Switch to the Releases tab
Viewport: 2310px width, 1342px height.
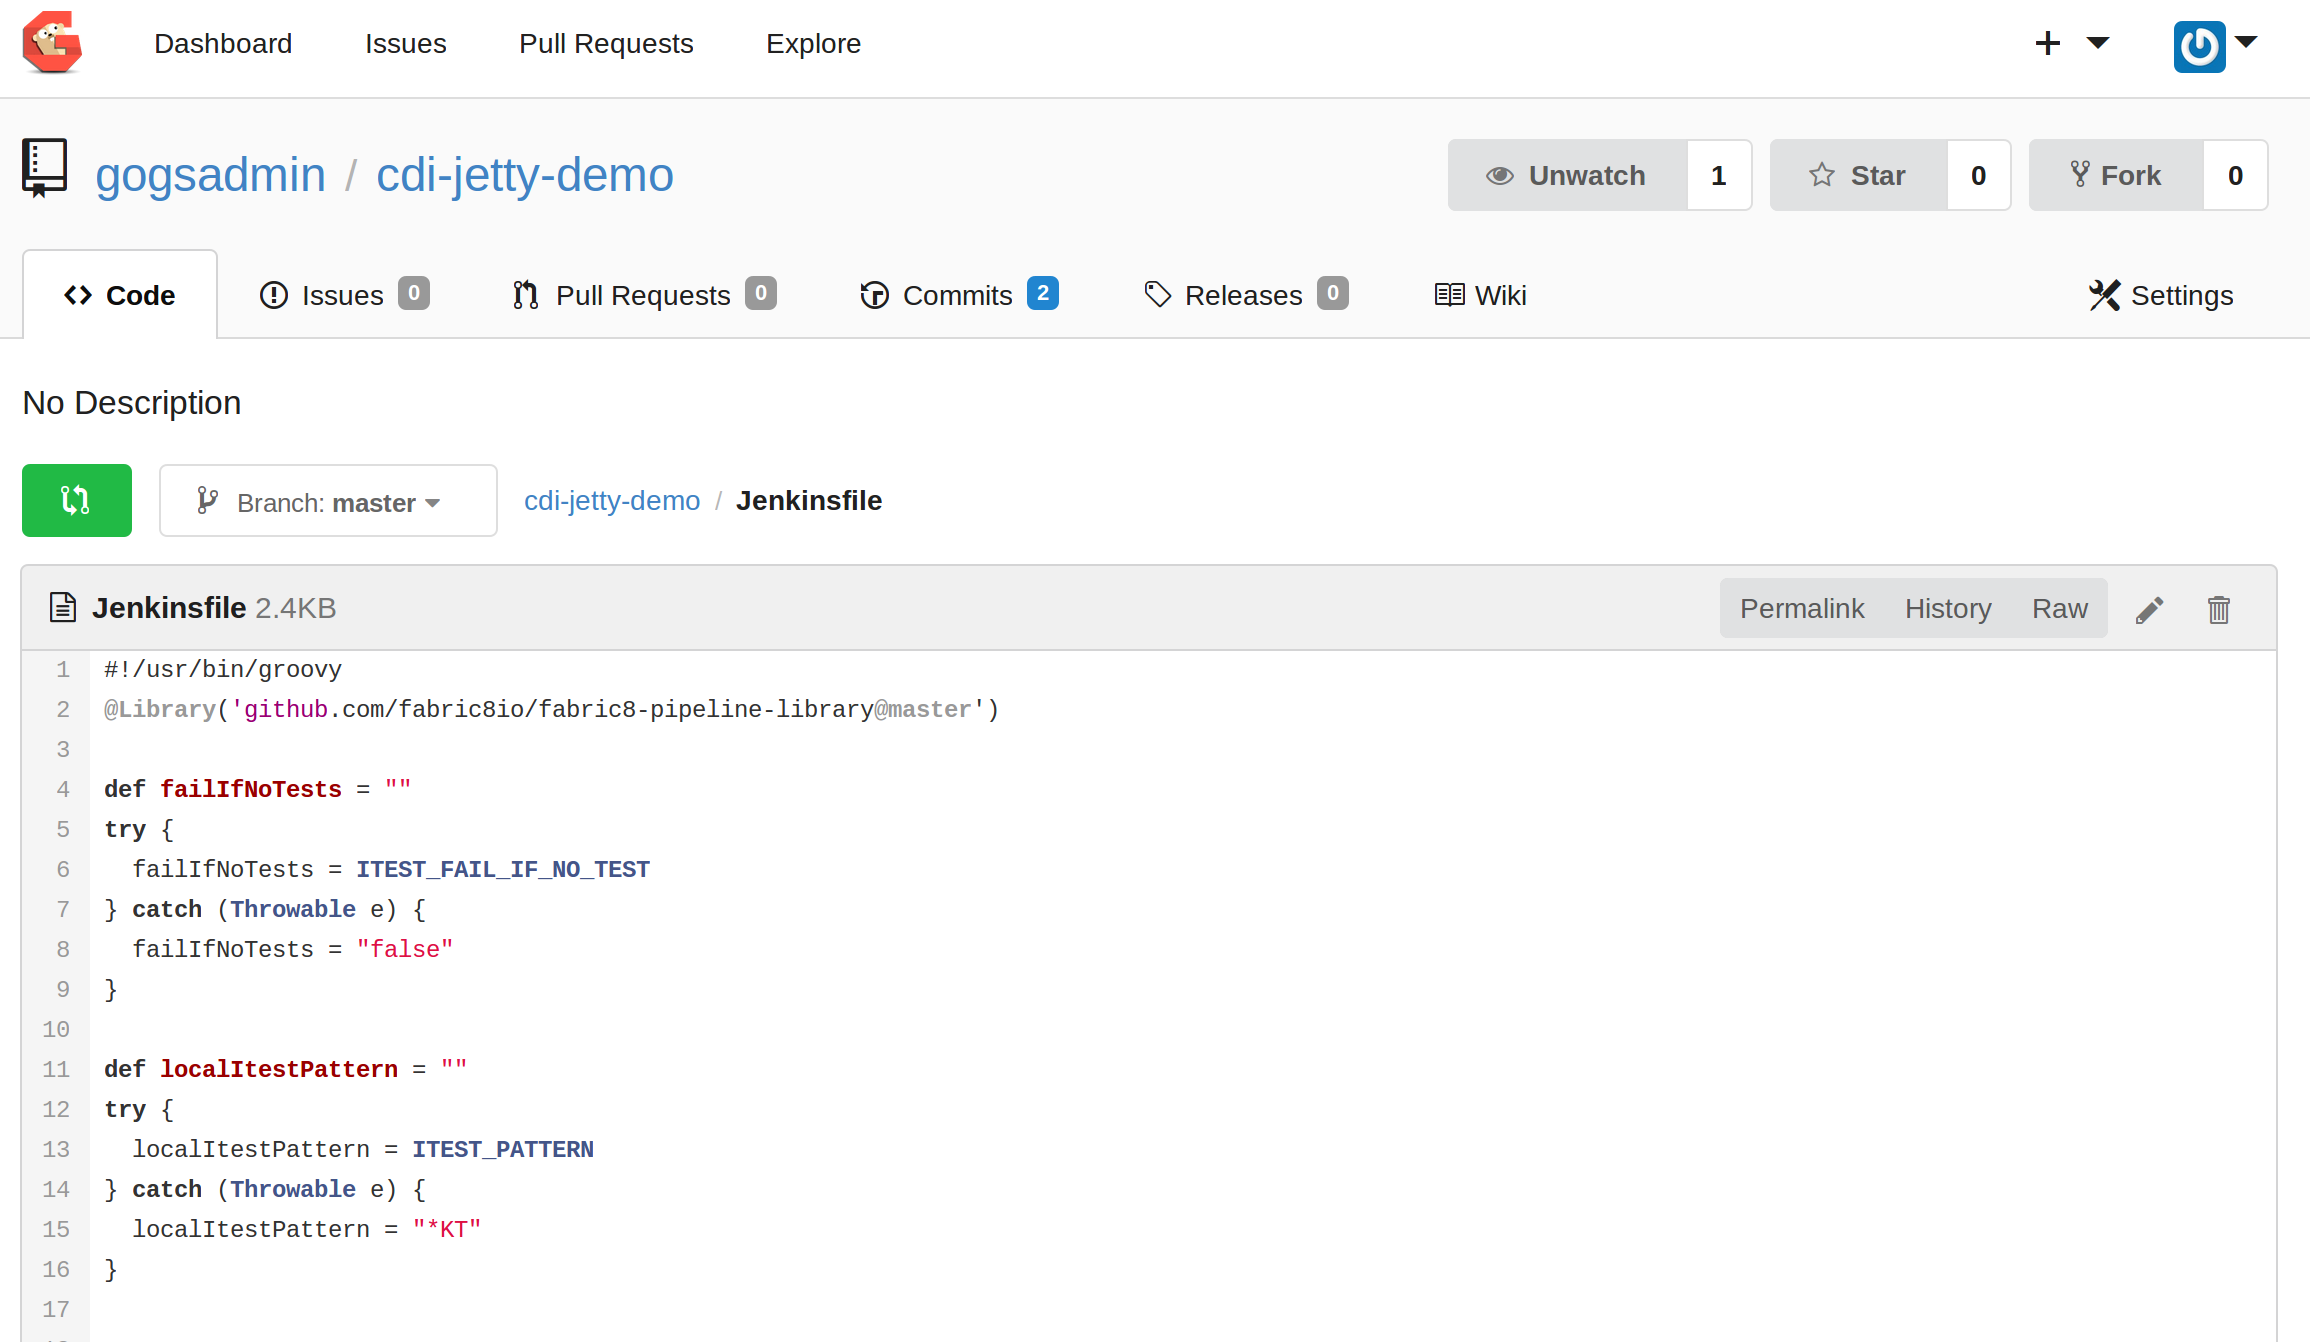pyautogui.click(x=1245, y=295)
